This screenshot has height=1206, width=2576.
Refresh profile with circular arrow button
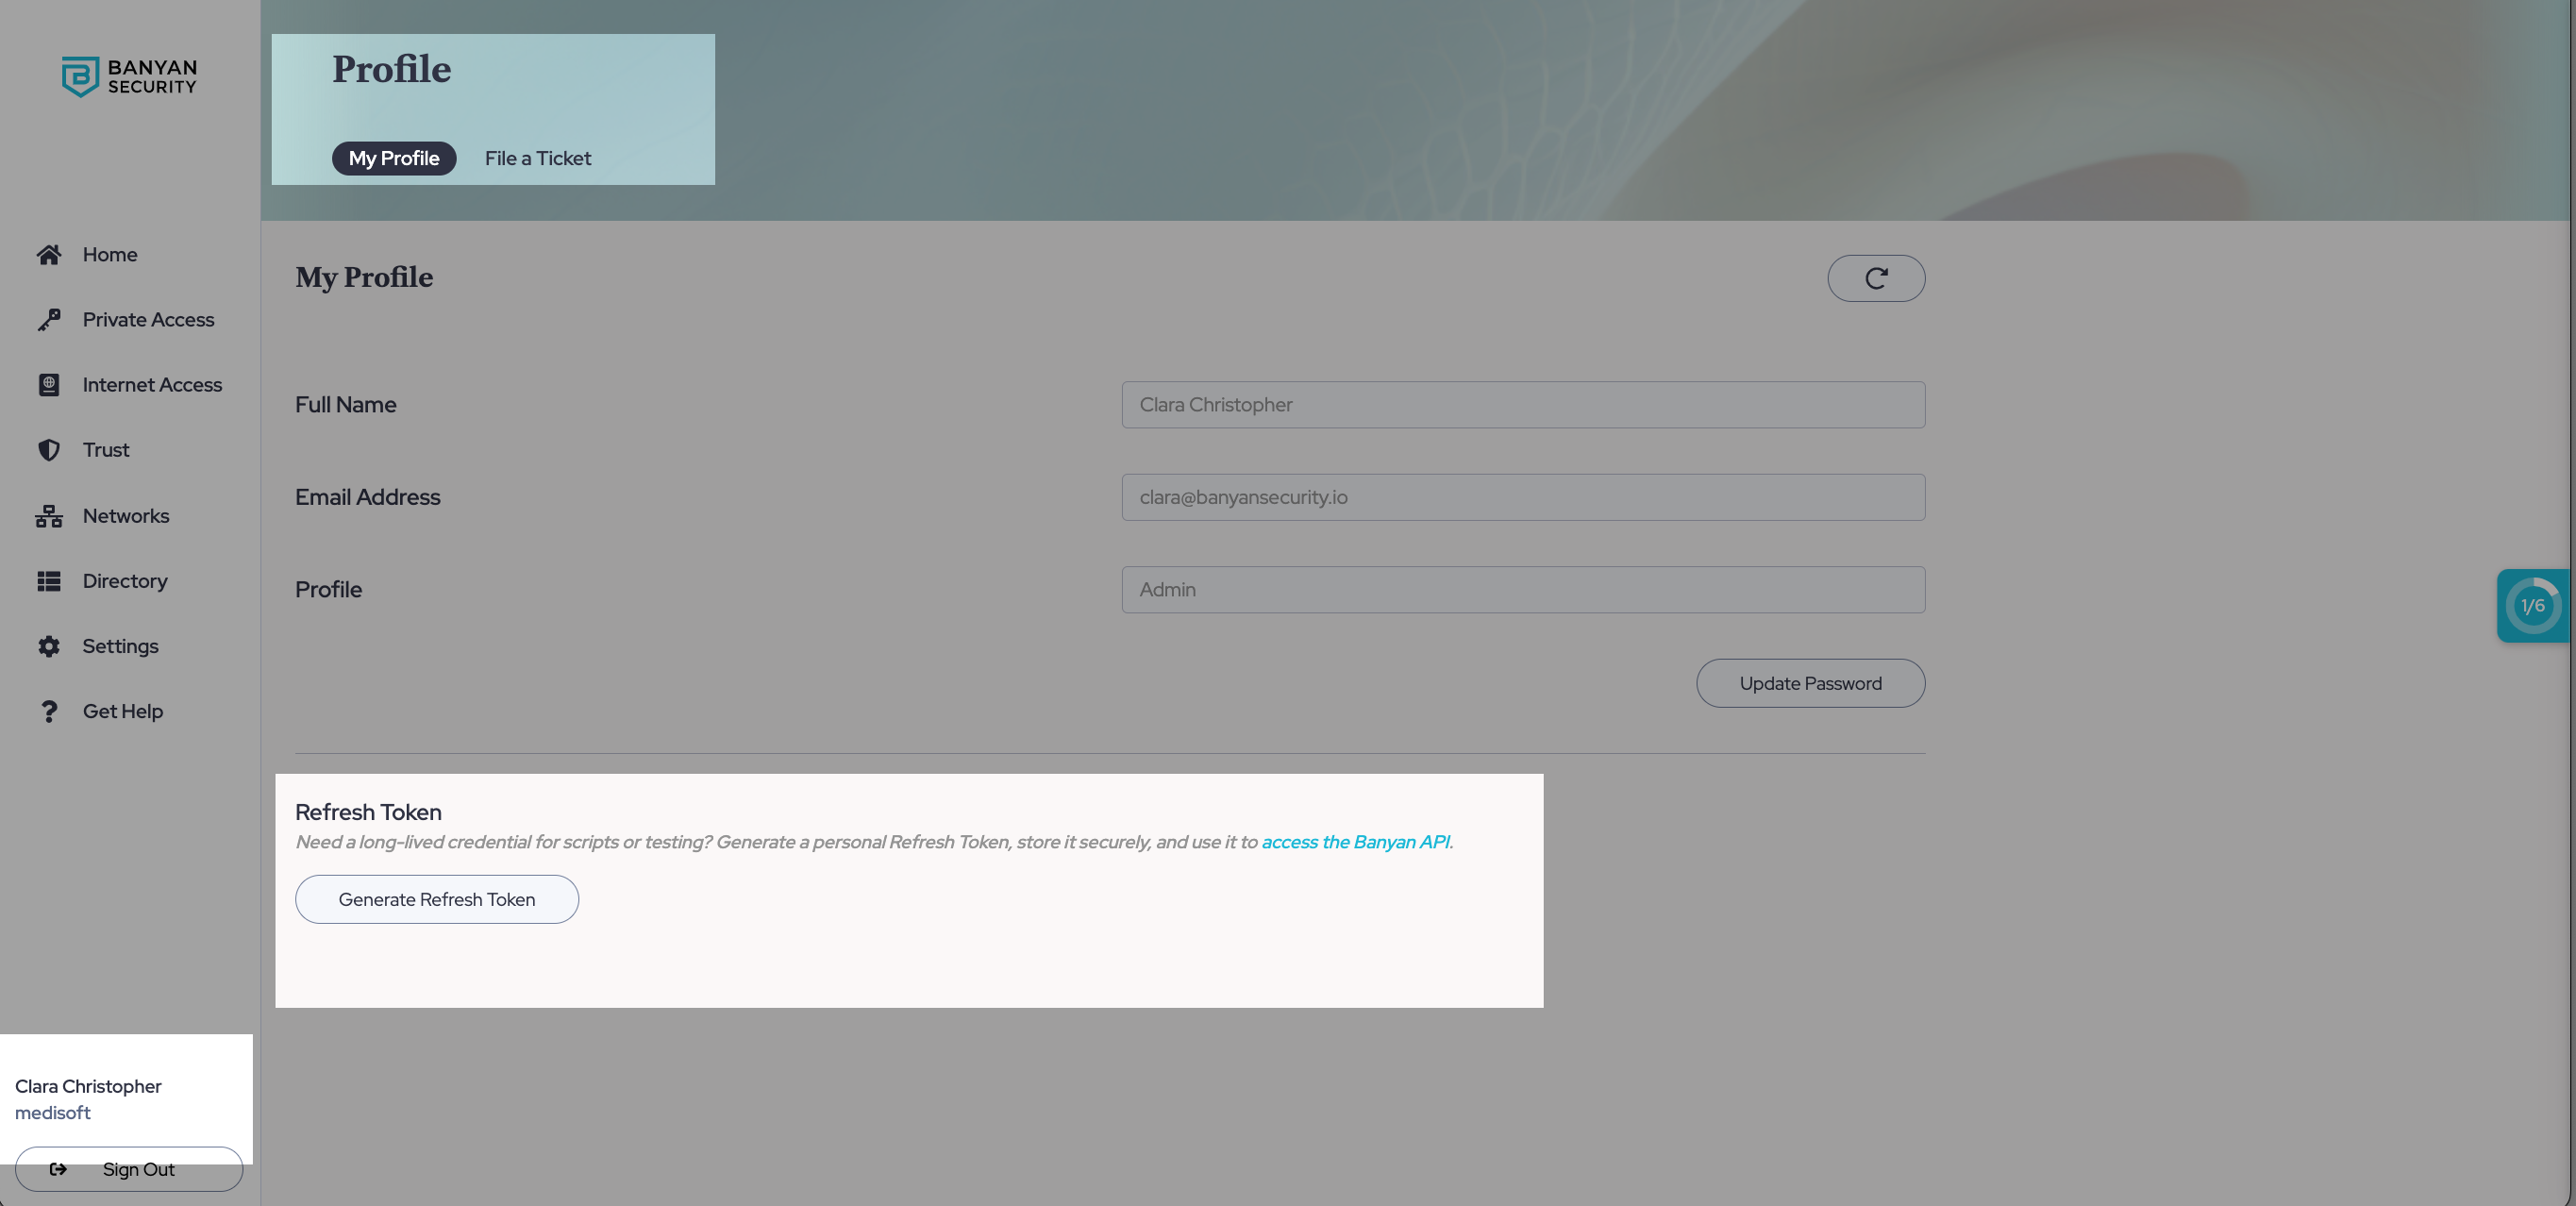pyautogui.click(x=1875, y=278)
